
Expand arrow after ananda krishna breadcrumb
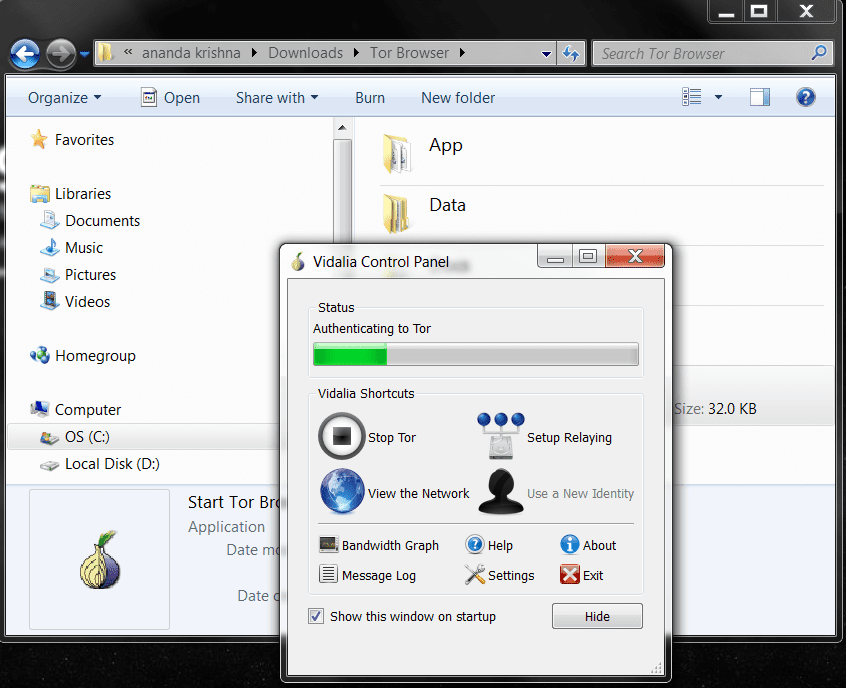pos(254,53)
